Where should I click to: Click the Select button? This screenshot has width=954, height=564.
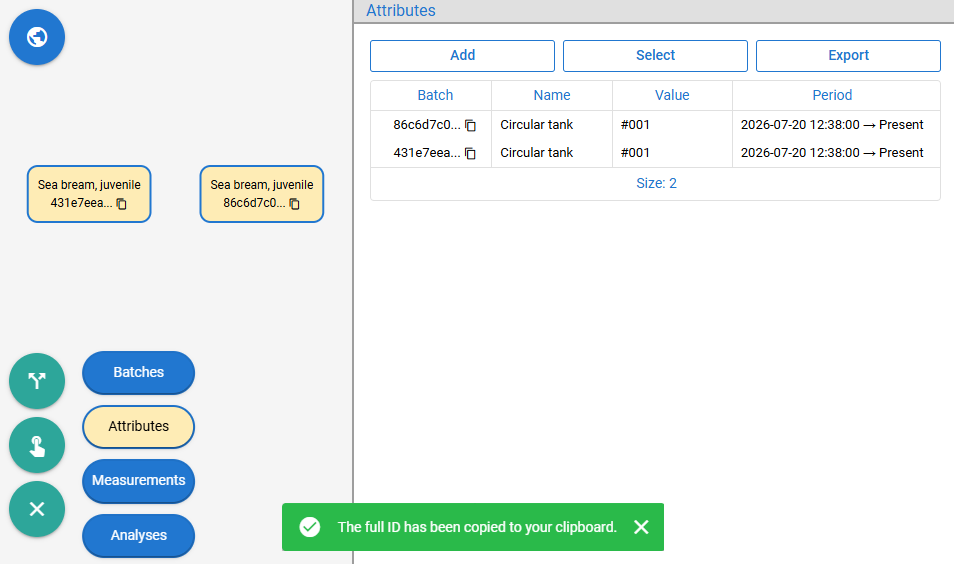click(x=655, y=55)
